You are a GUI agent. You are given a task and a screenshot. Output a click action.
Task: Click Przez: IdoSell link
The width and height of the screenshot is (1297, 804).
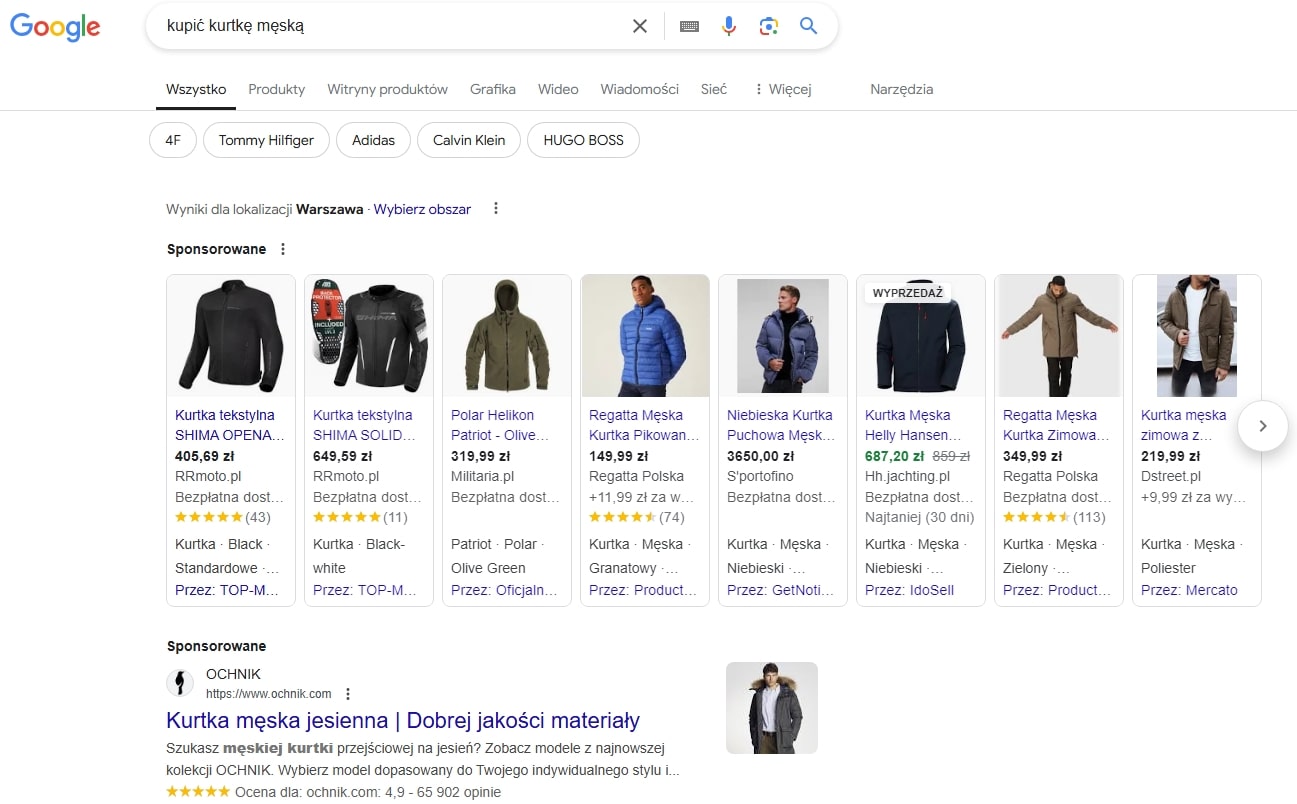pos(910,590)
